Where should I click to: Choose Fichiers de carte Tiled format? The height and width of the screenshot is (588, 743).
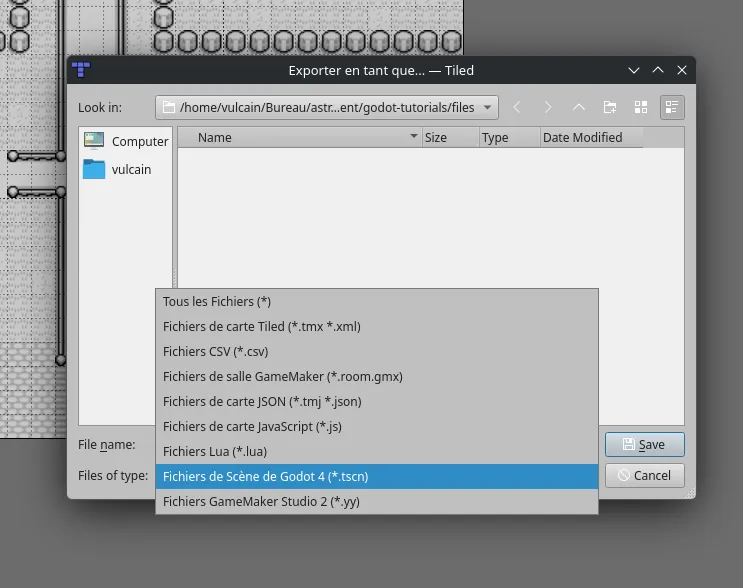377,326
